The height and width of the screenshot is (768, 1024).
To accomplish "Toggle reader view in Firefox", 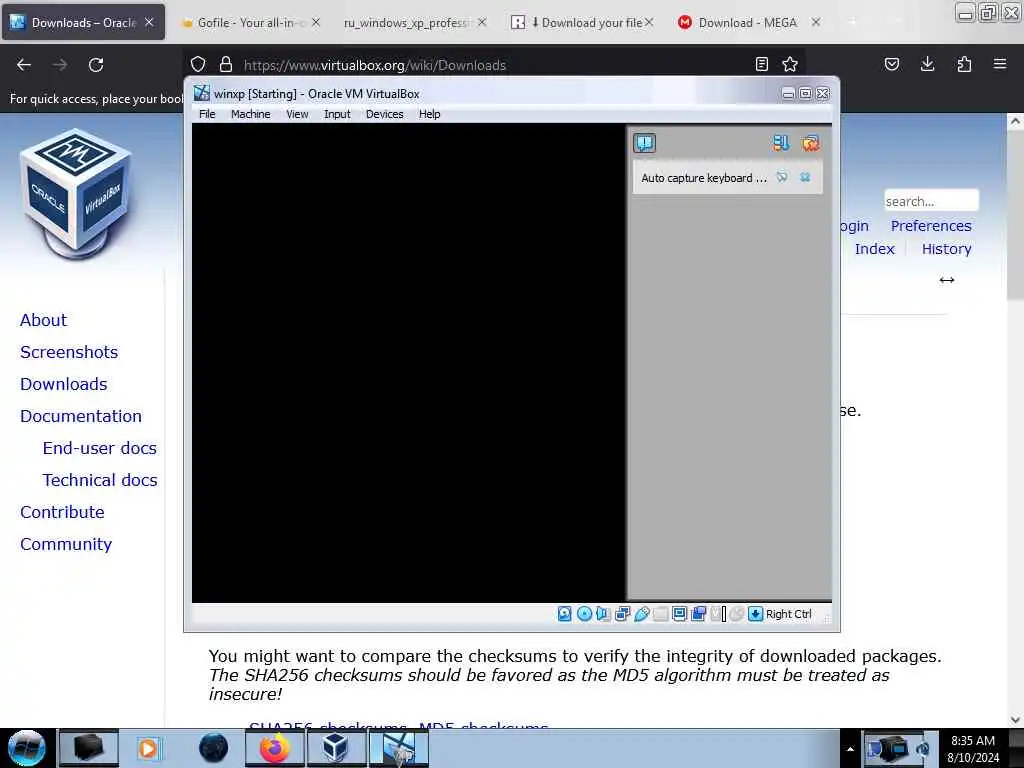I will click(761, 64).
